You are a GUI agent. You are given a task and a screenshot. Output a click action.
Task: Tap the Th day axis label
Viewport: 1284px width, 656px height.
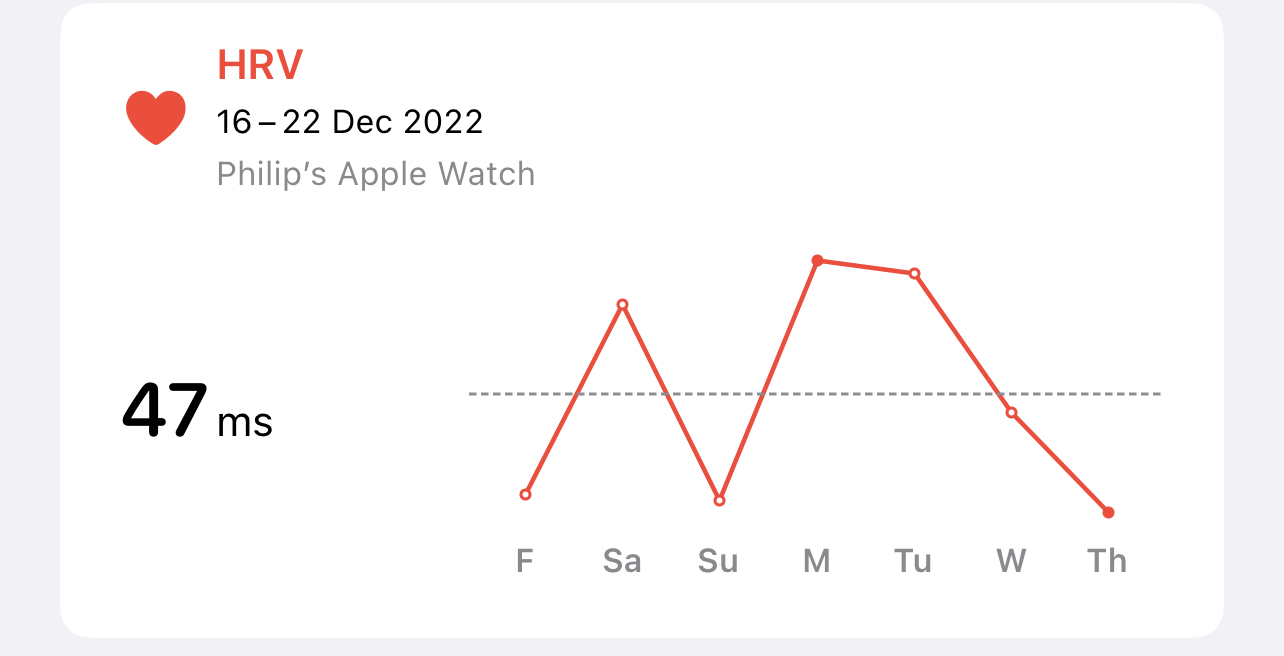click(1107, 561)
